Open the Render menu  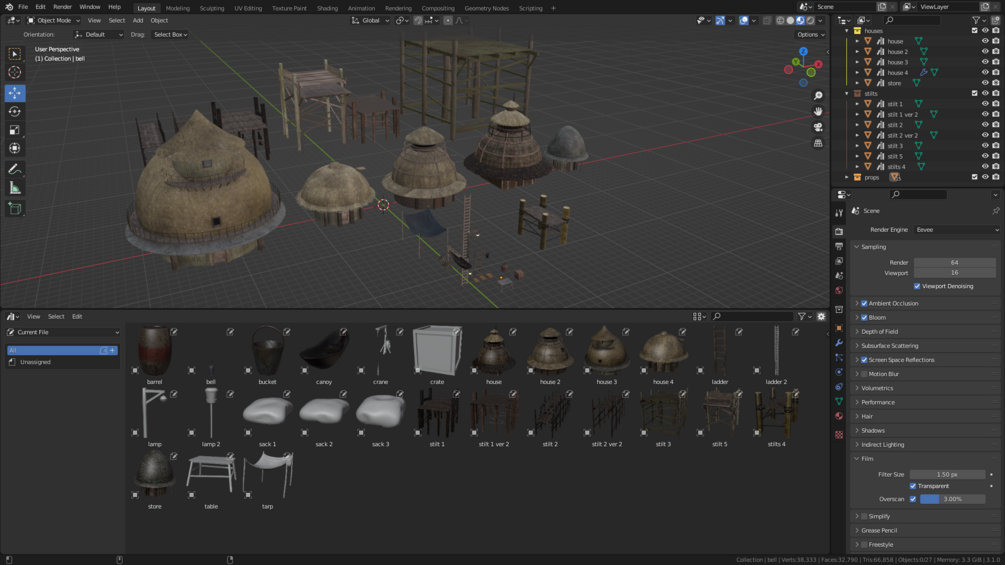click(x=62, y=7)
